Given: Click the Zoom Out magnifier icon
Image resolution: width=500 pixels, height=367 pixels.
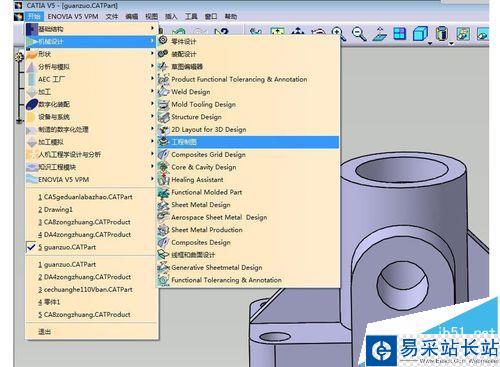Looking at the screenshot, I should tap(359, 34).
